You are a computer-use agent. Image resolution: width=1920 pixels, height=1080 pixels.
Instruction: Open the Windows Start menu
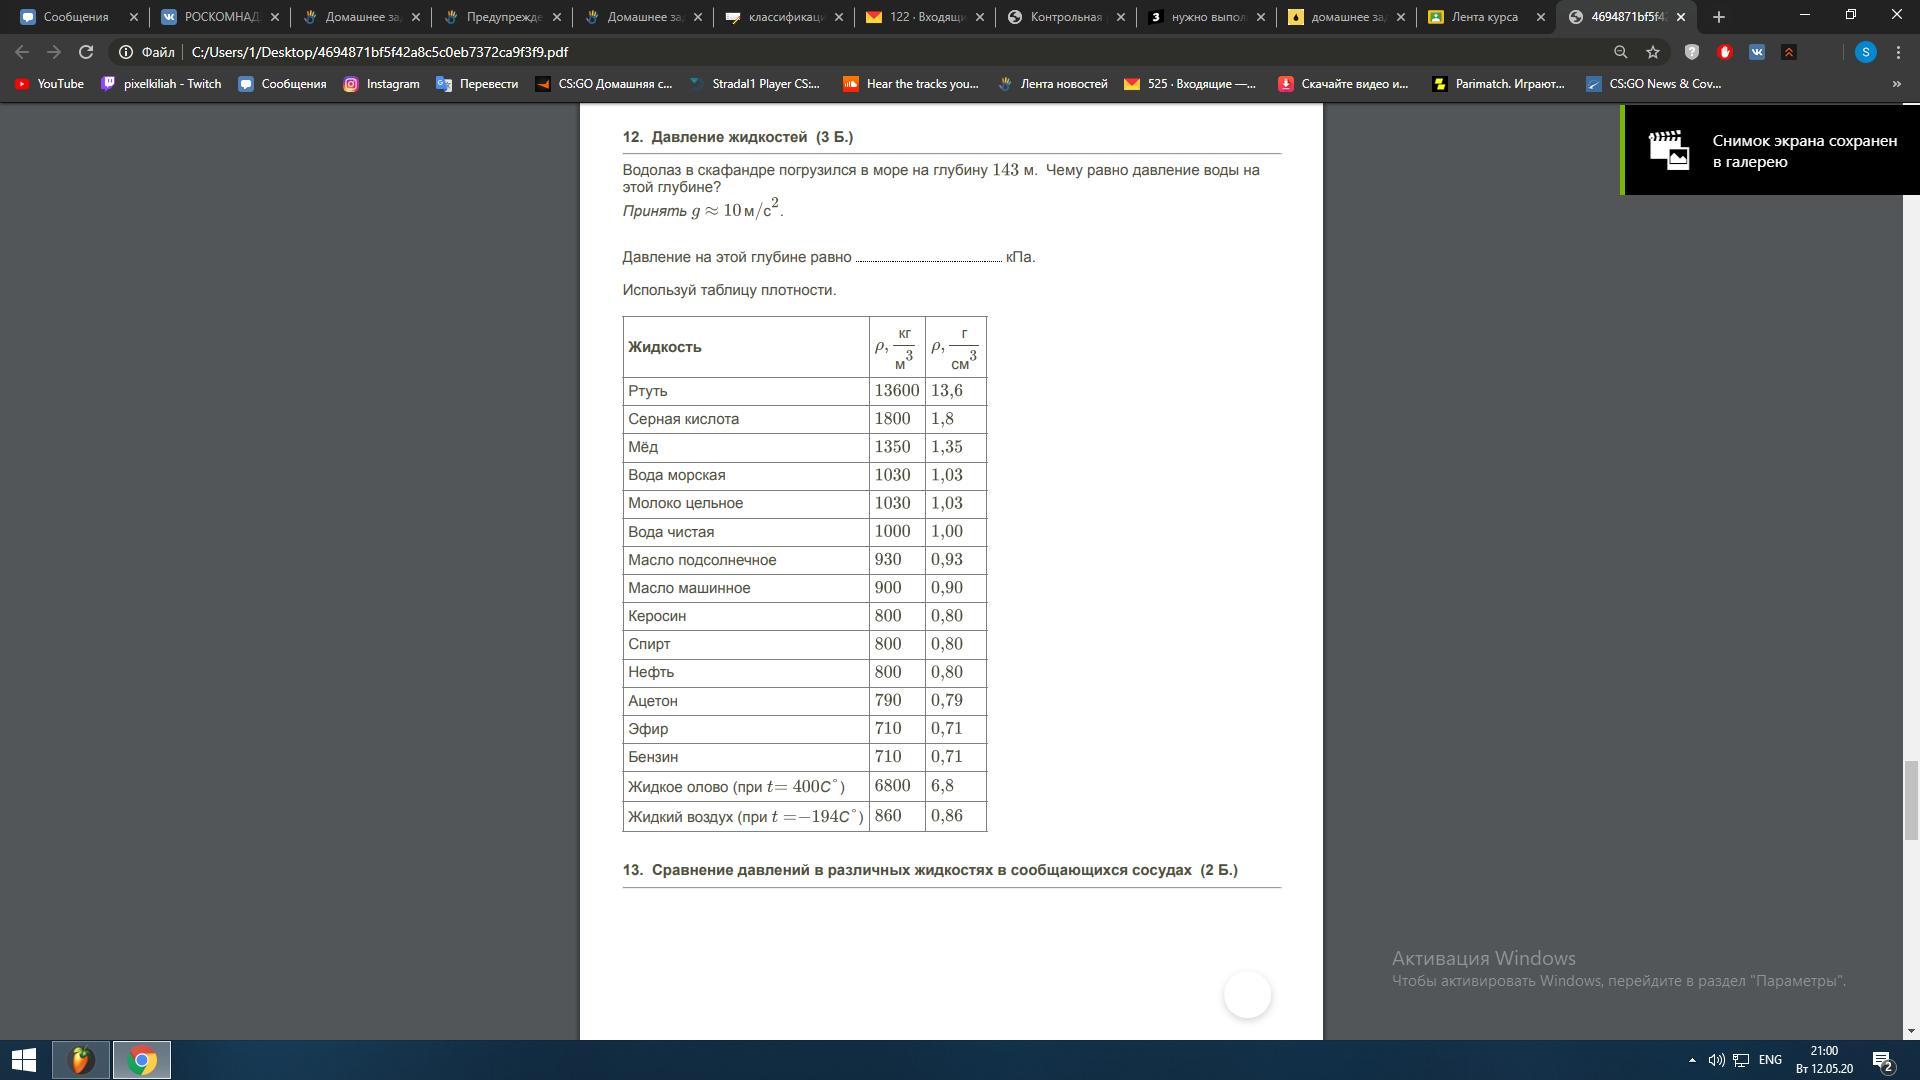pyautogui.click(x=24, y=1060)
